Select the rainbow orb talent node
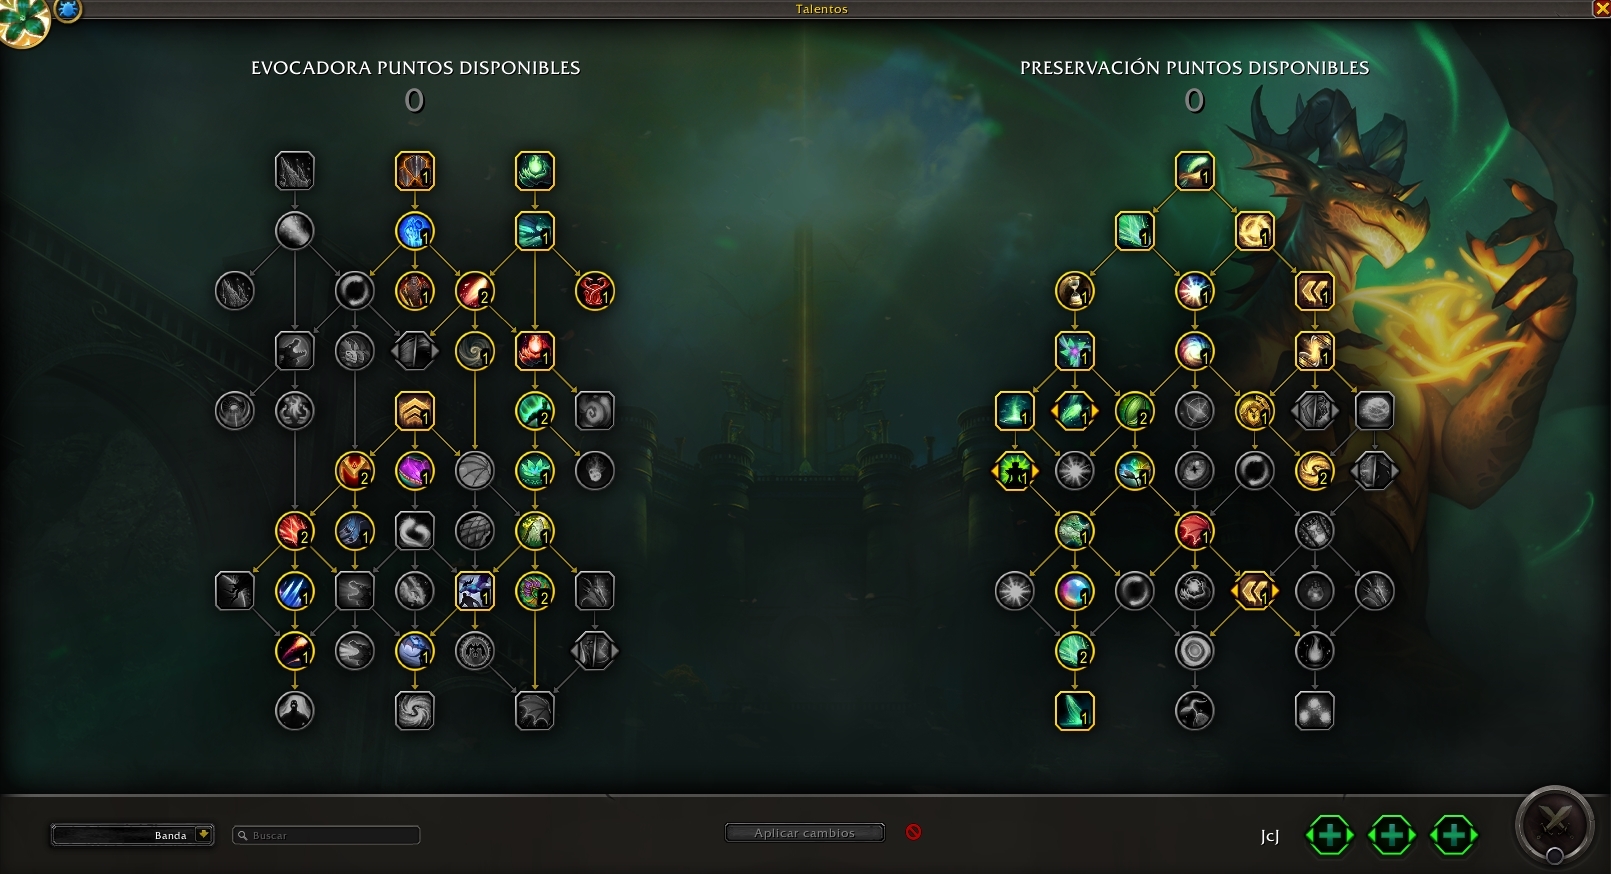The image size is (1611, 874). point(1074,591)
